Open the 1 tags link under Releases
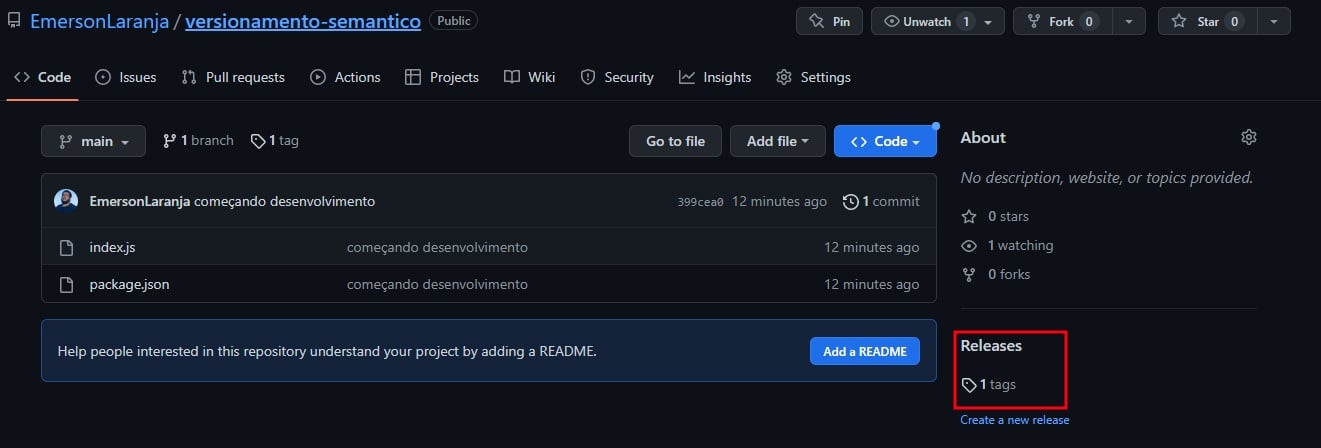Viewport: 1321px width, 448px height. click(x=989, y=384)
